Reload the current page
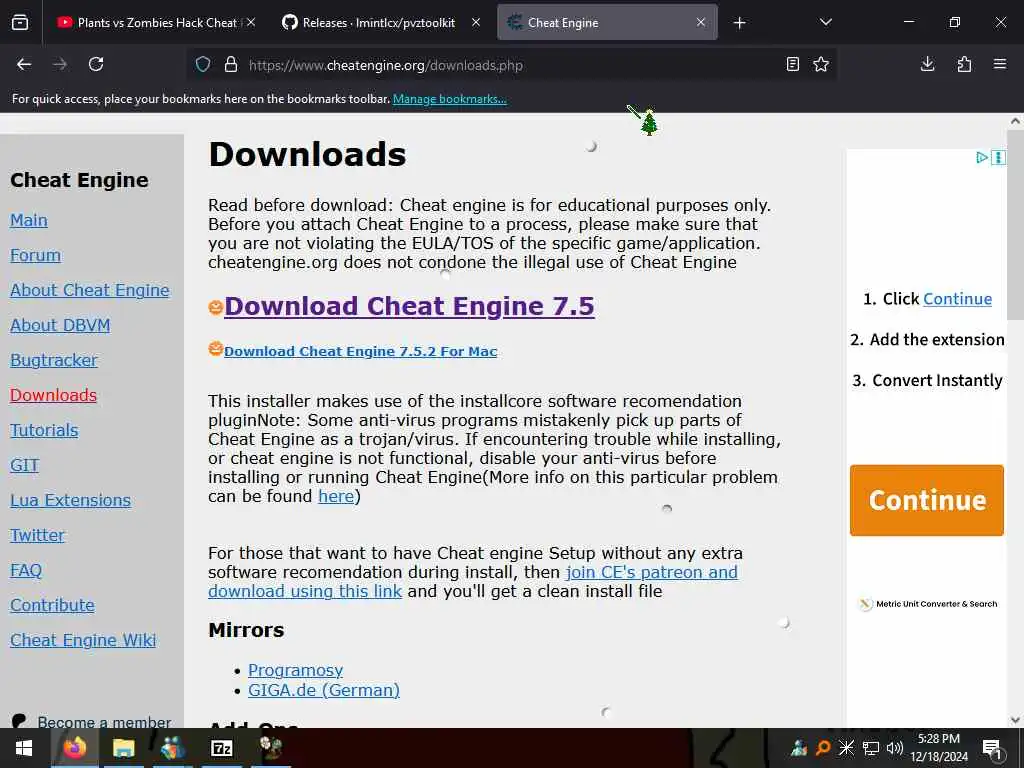The width and height of the screenshot is (1024, 768). 96,64
